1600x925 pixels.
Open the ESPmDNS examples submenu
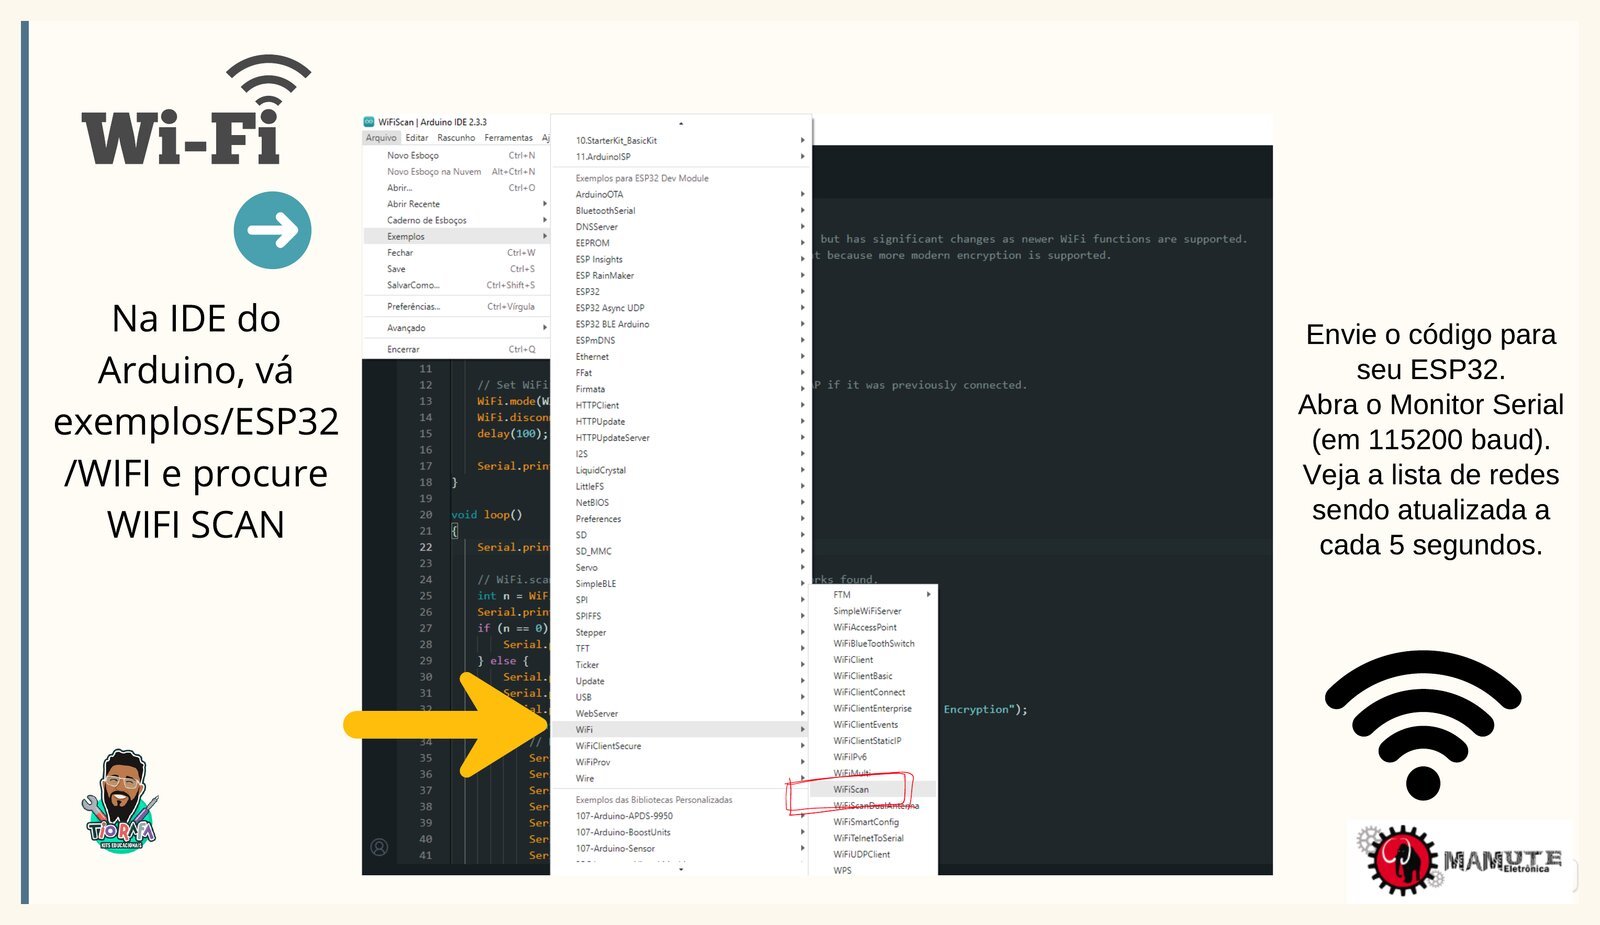pos(681,341)
